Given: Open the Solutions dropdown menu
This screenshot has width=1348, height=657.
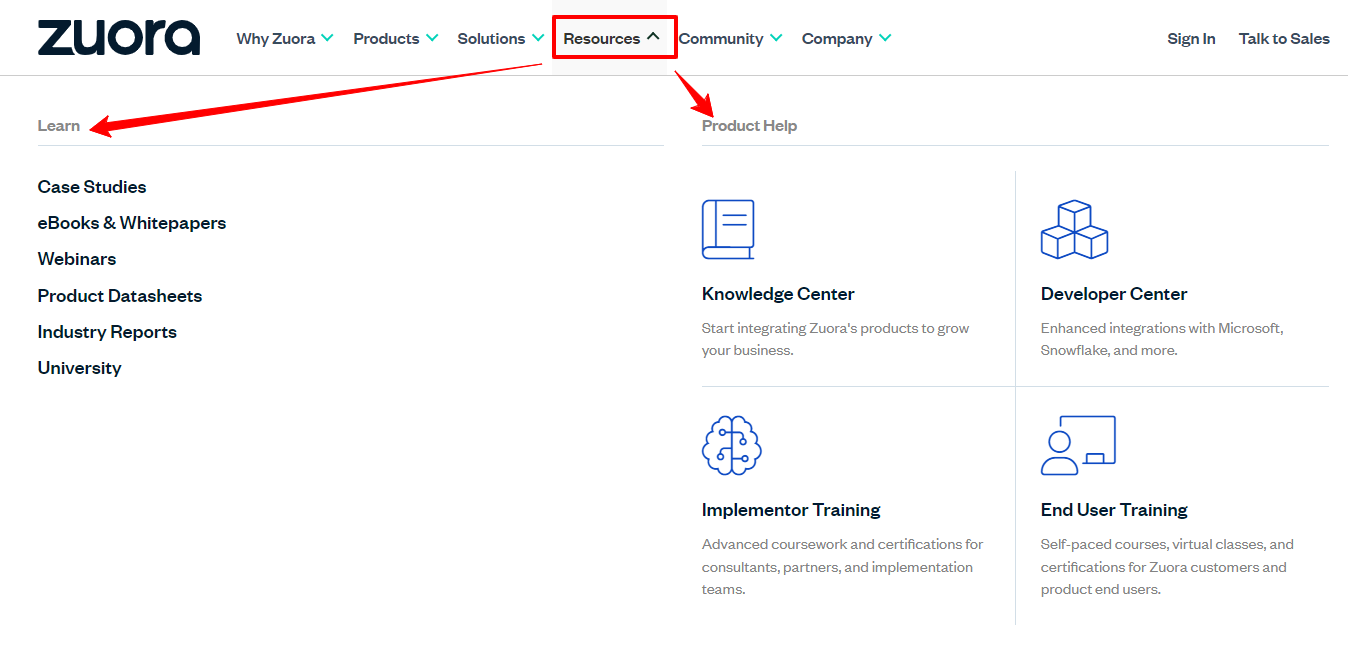Looking at the screenshot, I should click(x=501, y=38).
